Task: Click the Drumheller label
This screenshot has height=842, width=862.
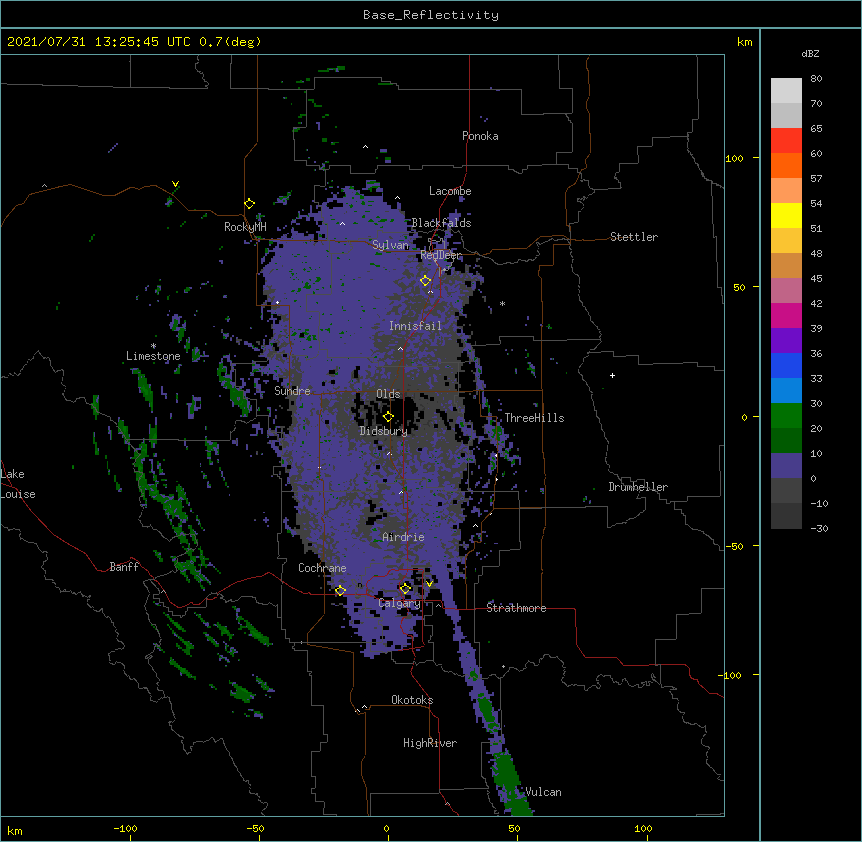Action: (x=638, y=487)
